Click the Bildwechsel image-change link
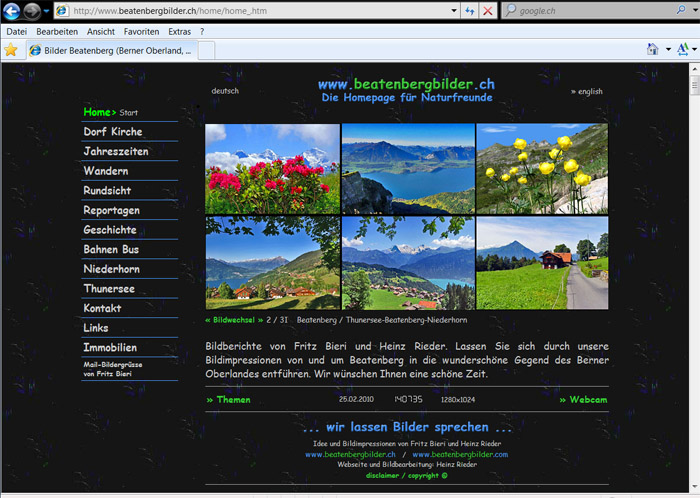 coord(234,320)
